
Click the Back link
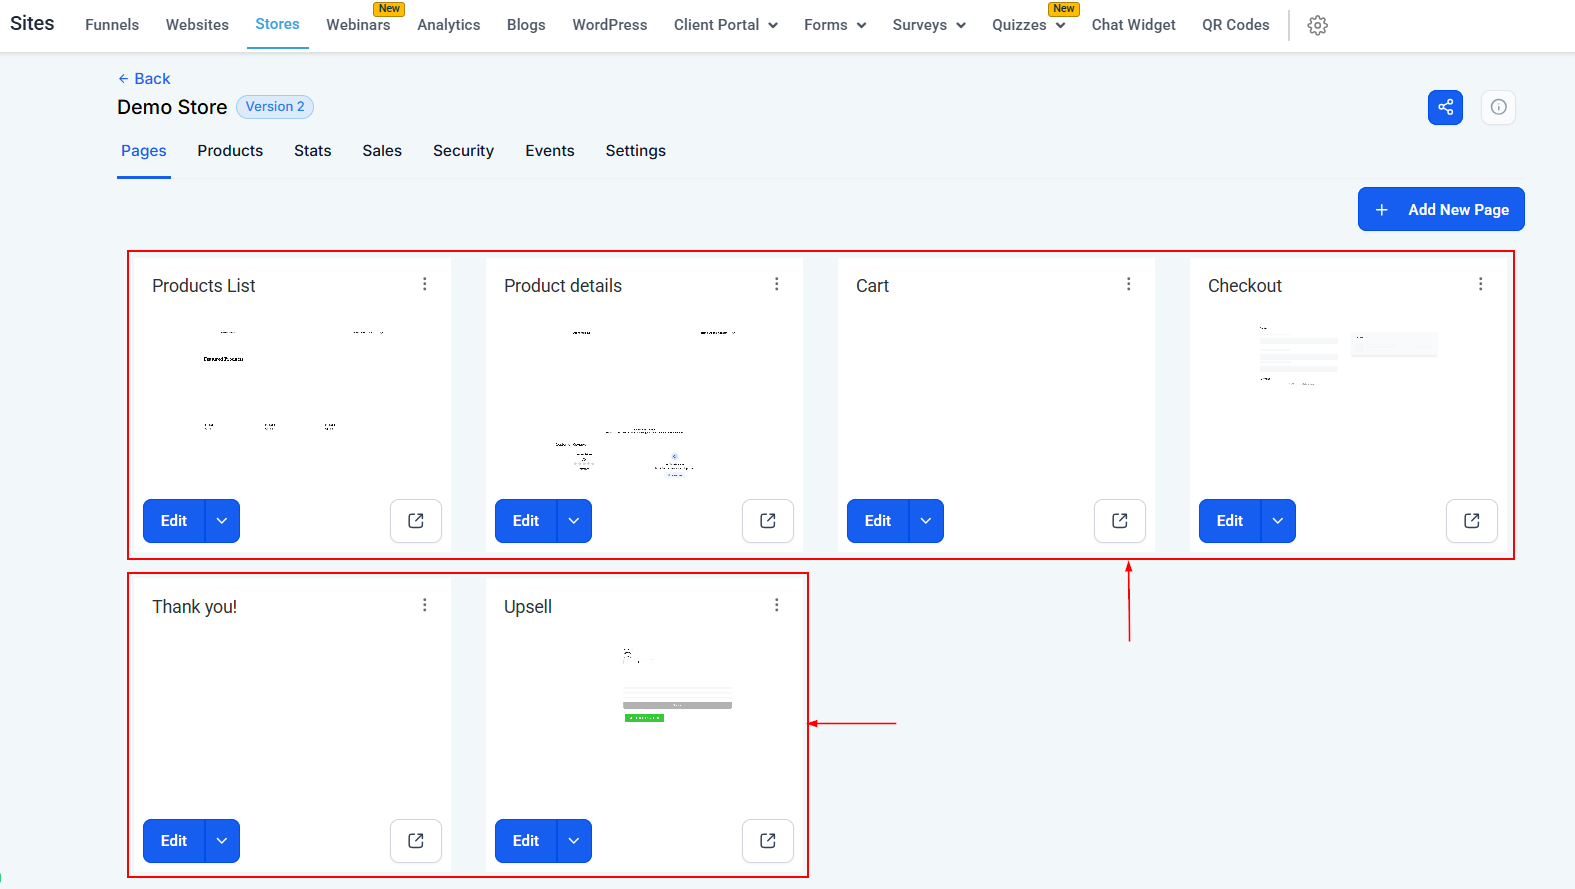click(144, 78)
